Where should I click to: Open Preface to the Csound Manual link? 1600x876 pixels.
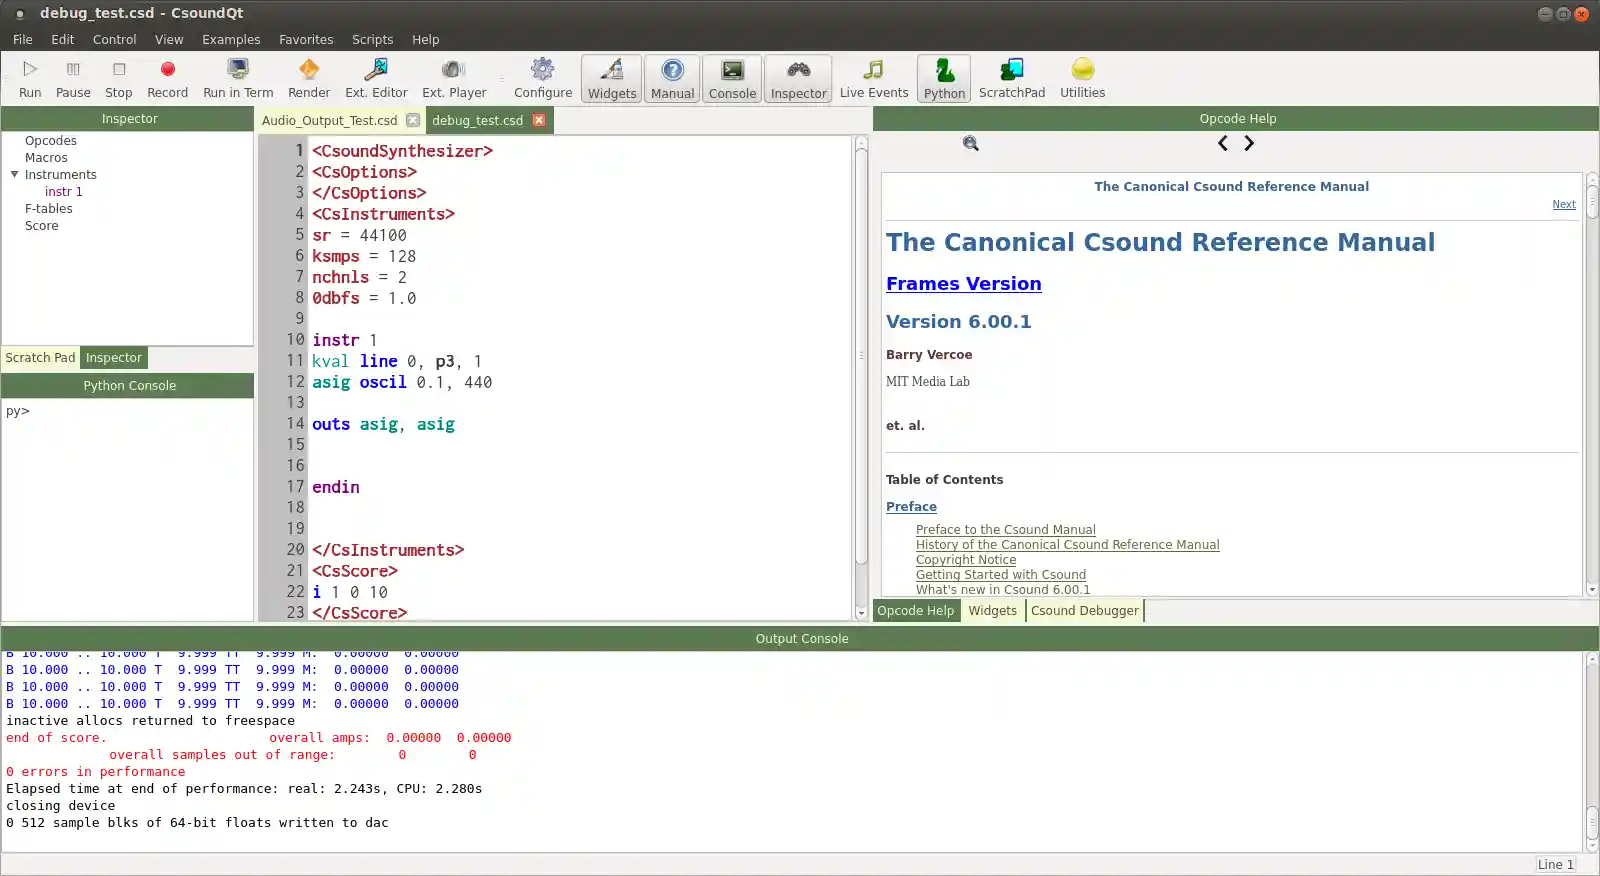coord(1005,530)
